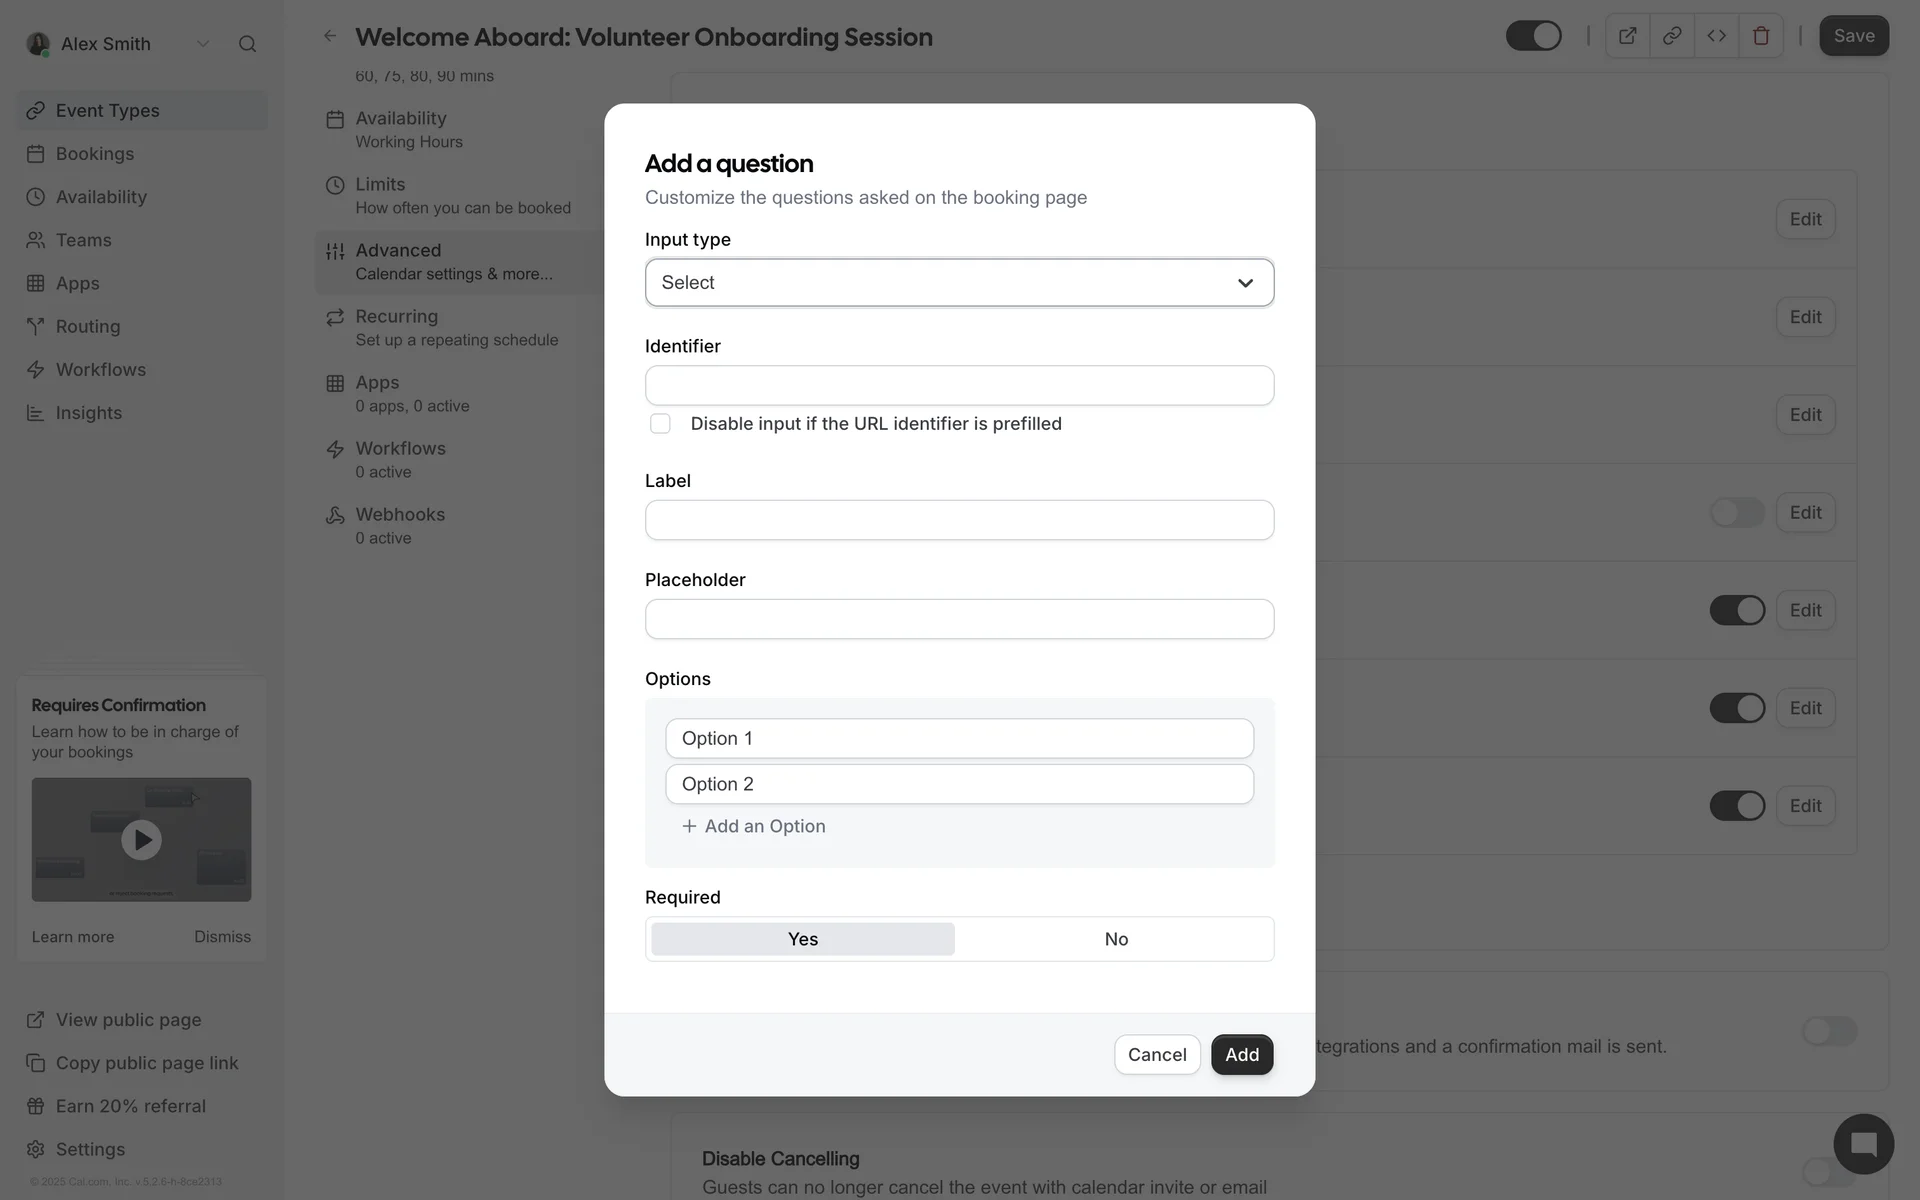Image resolution: width=1920 pixels, height=1200 pixels.
Task: Click the red trash delete icon
Action: (x=1761, y=36)
